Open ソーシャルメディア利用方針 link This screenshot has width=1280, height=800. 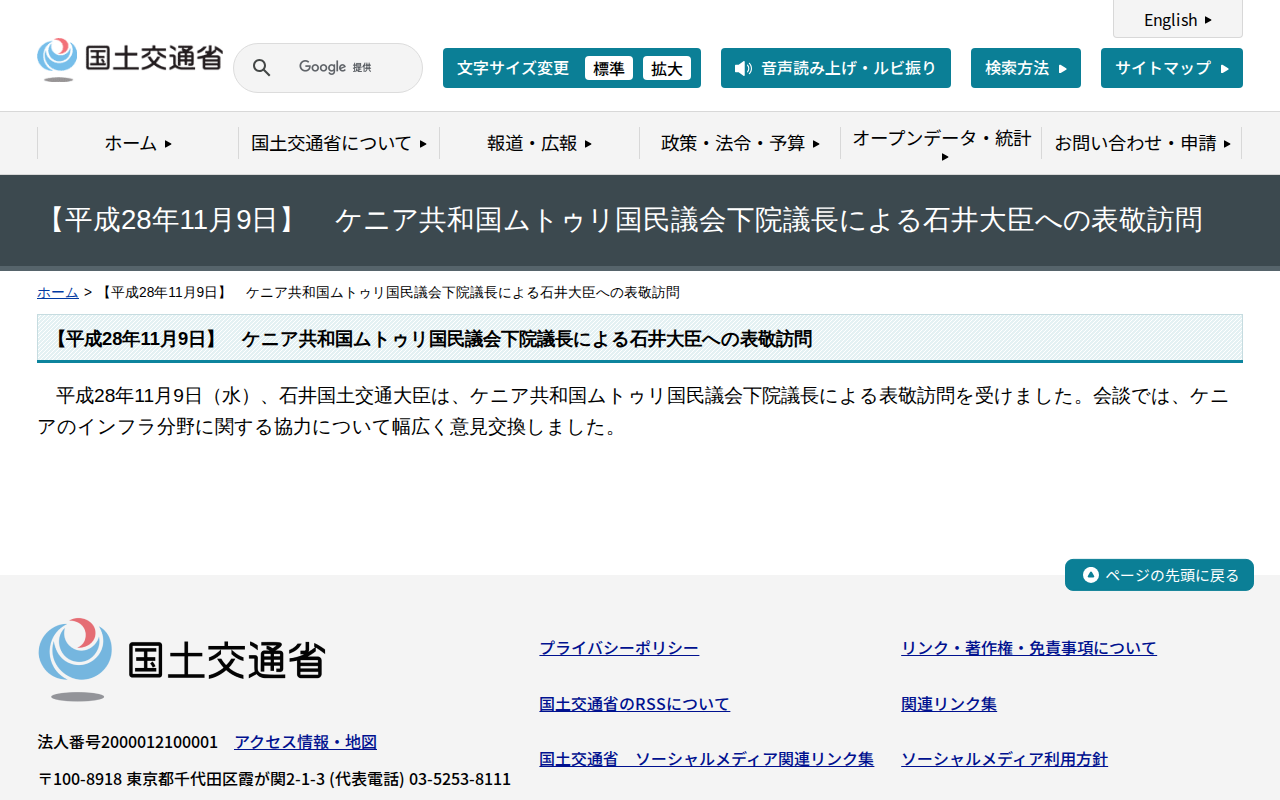click(x=1004, y=759)
